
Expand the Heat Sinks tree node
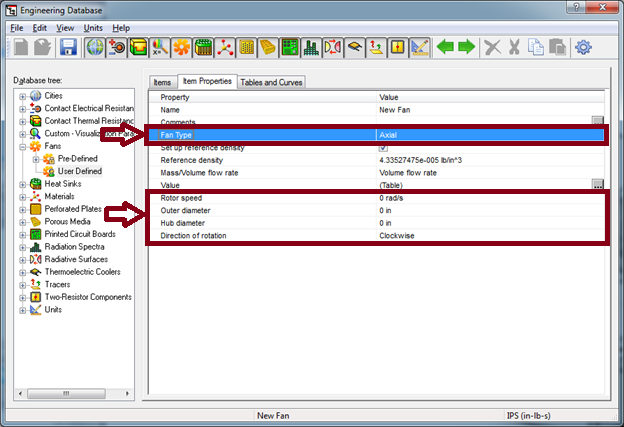[x=22, y=184]
